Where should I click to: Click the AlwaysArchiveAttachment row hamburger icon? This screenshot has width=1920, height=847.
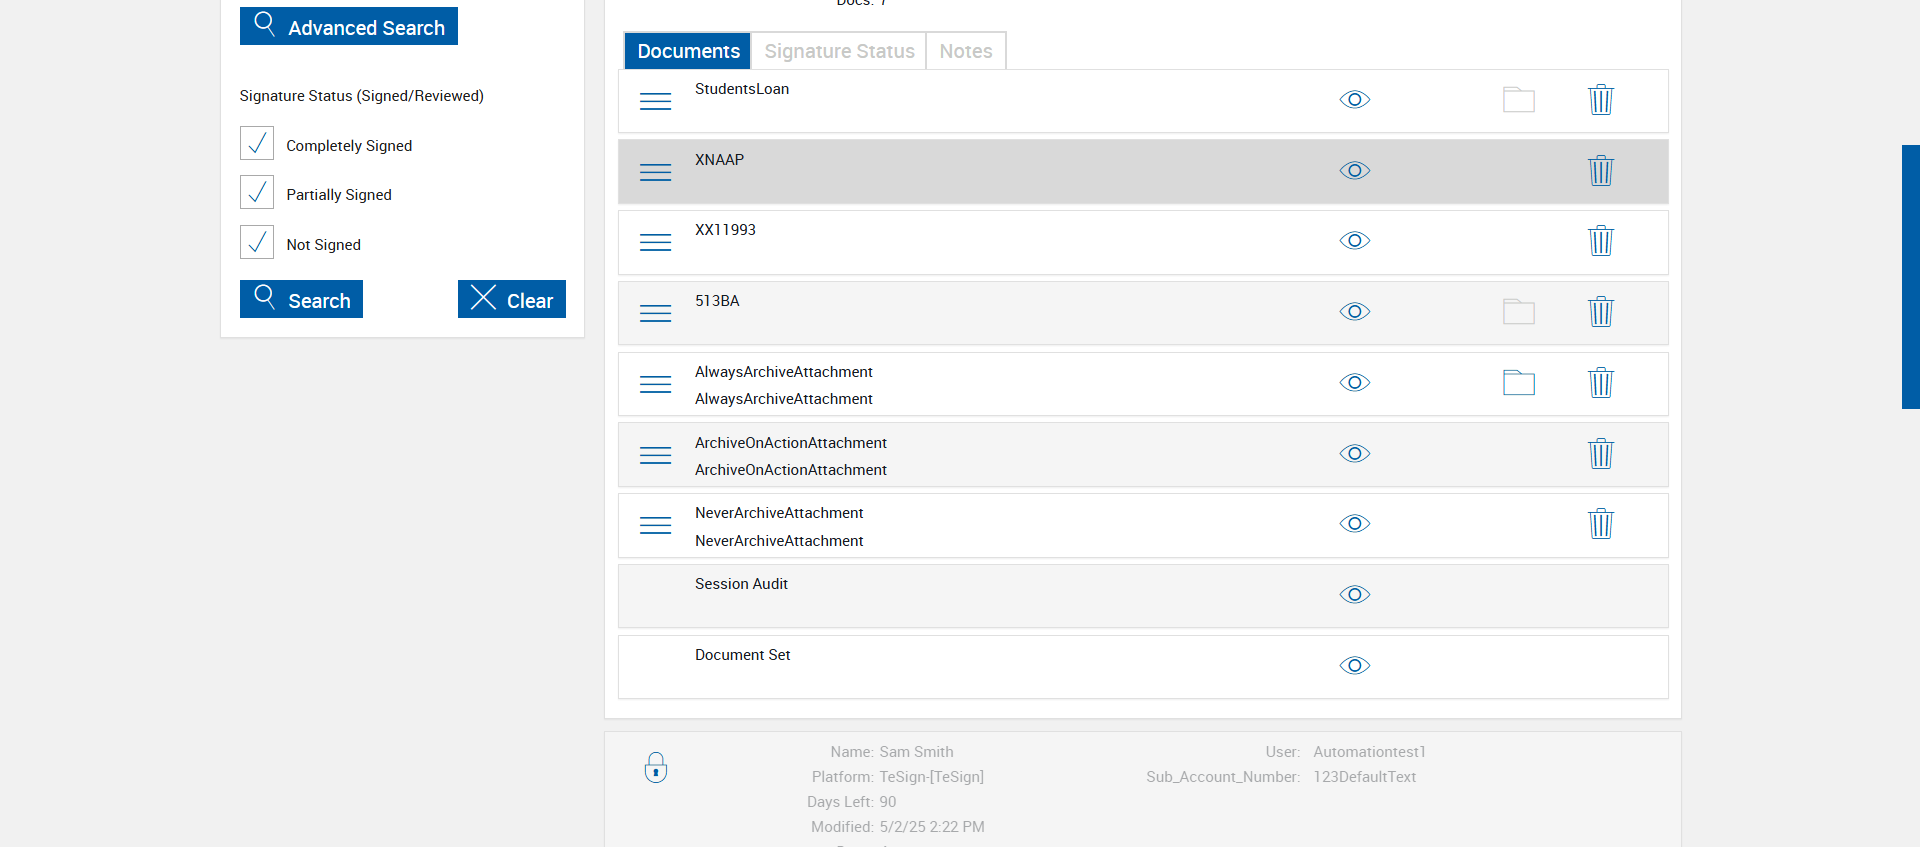pos(655,384)
